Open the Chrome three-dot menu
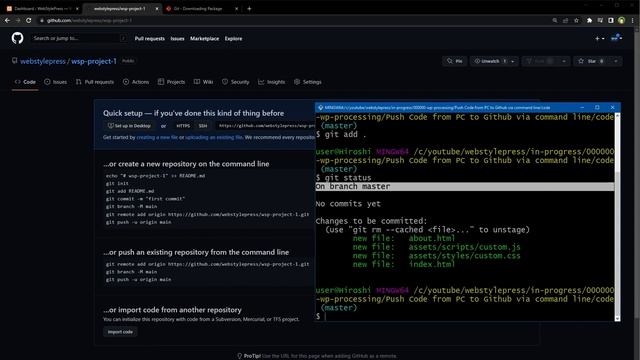 (x=632, y=20)
